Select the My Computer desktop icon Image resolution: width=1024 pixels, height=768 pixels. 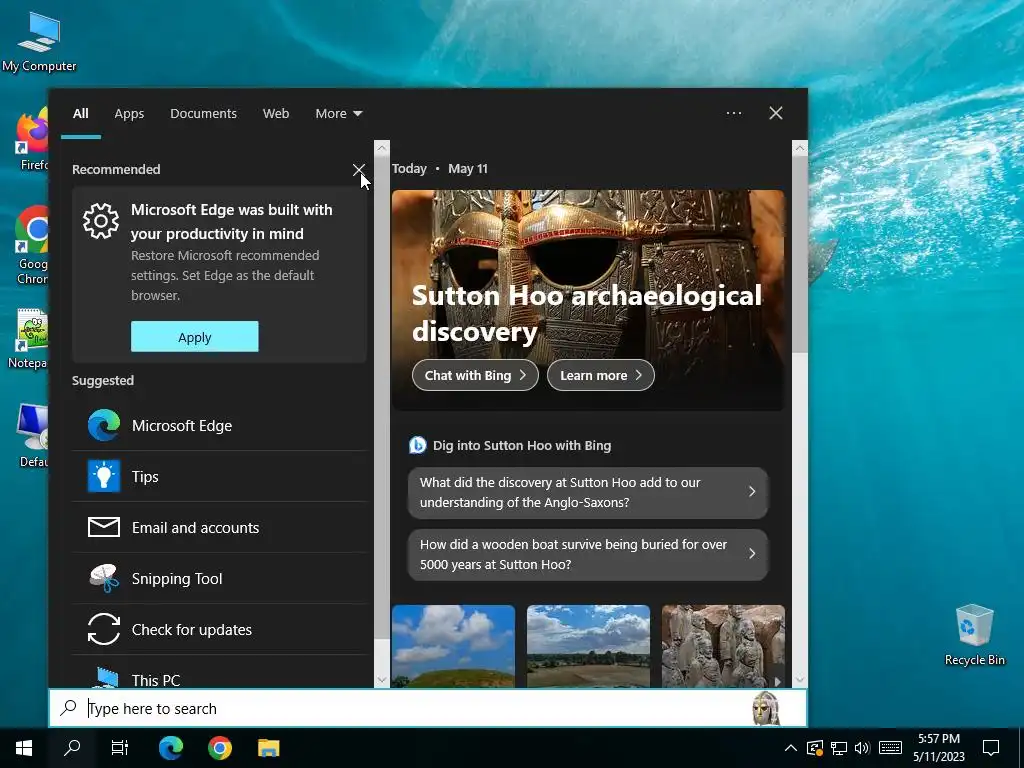coord(39,40)
